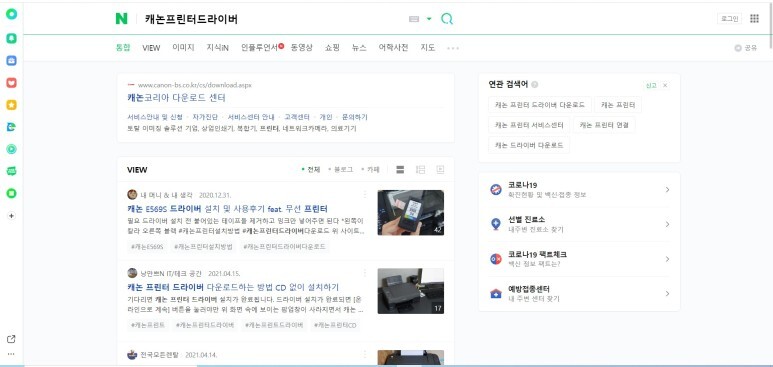Click the green circle icon above the plus
The width and height of the screenshot is (773, 367).
(x=11, y=193)
